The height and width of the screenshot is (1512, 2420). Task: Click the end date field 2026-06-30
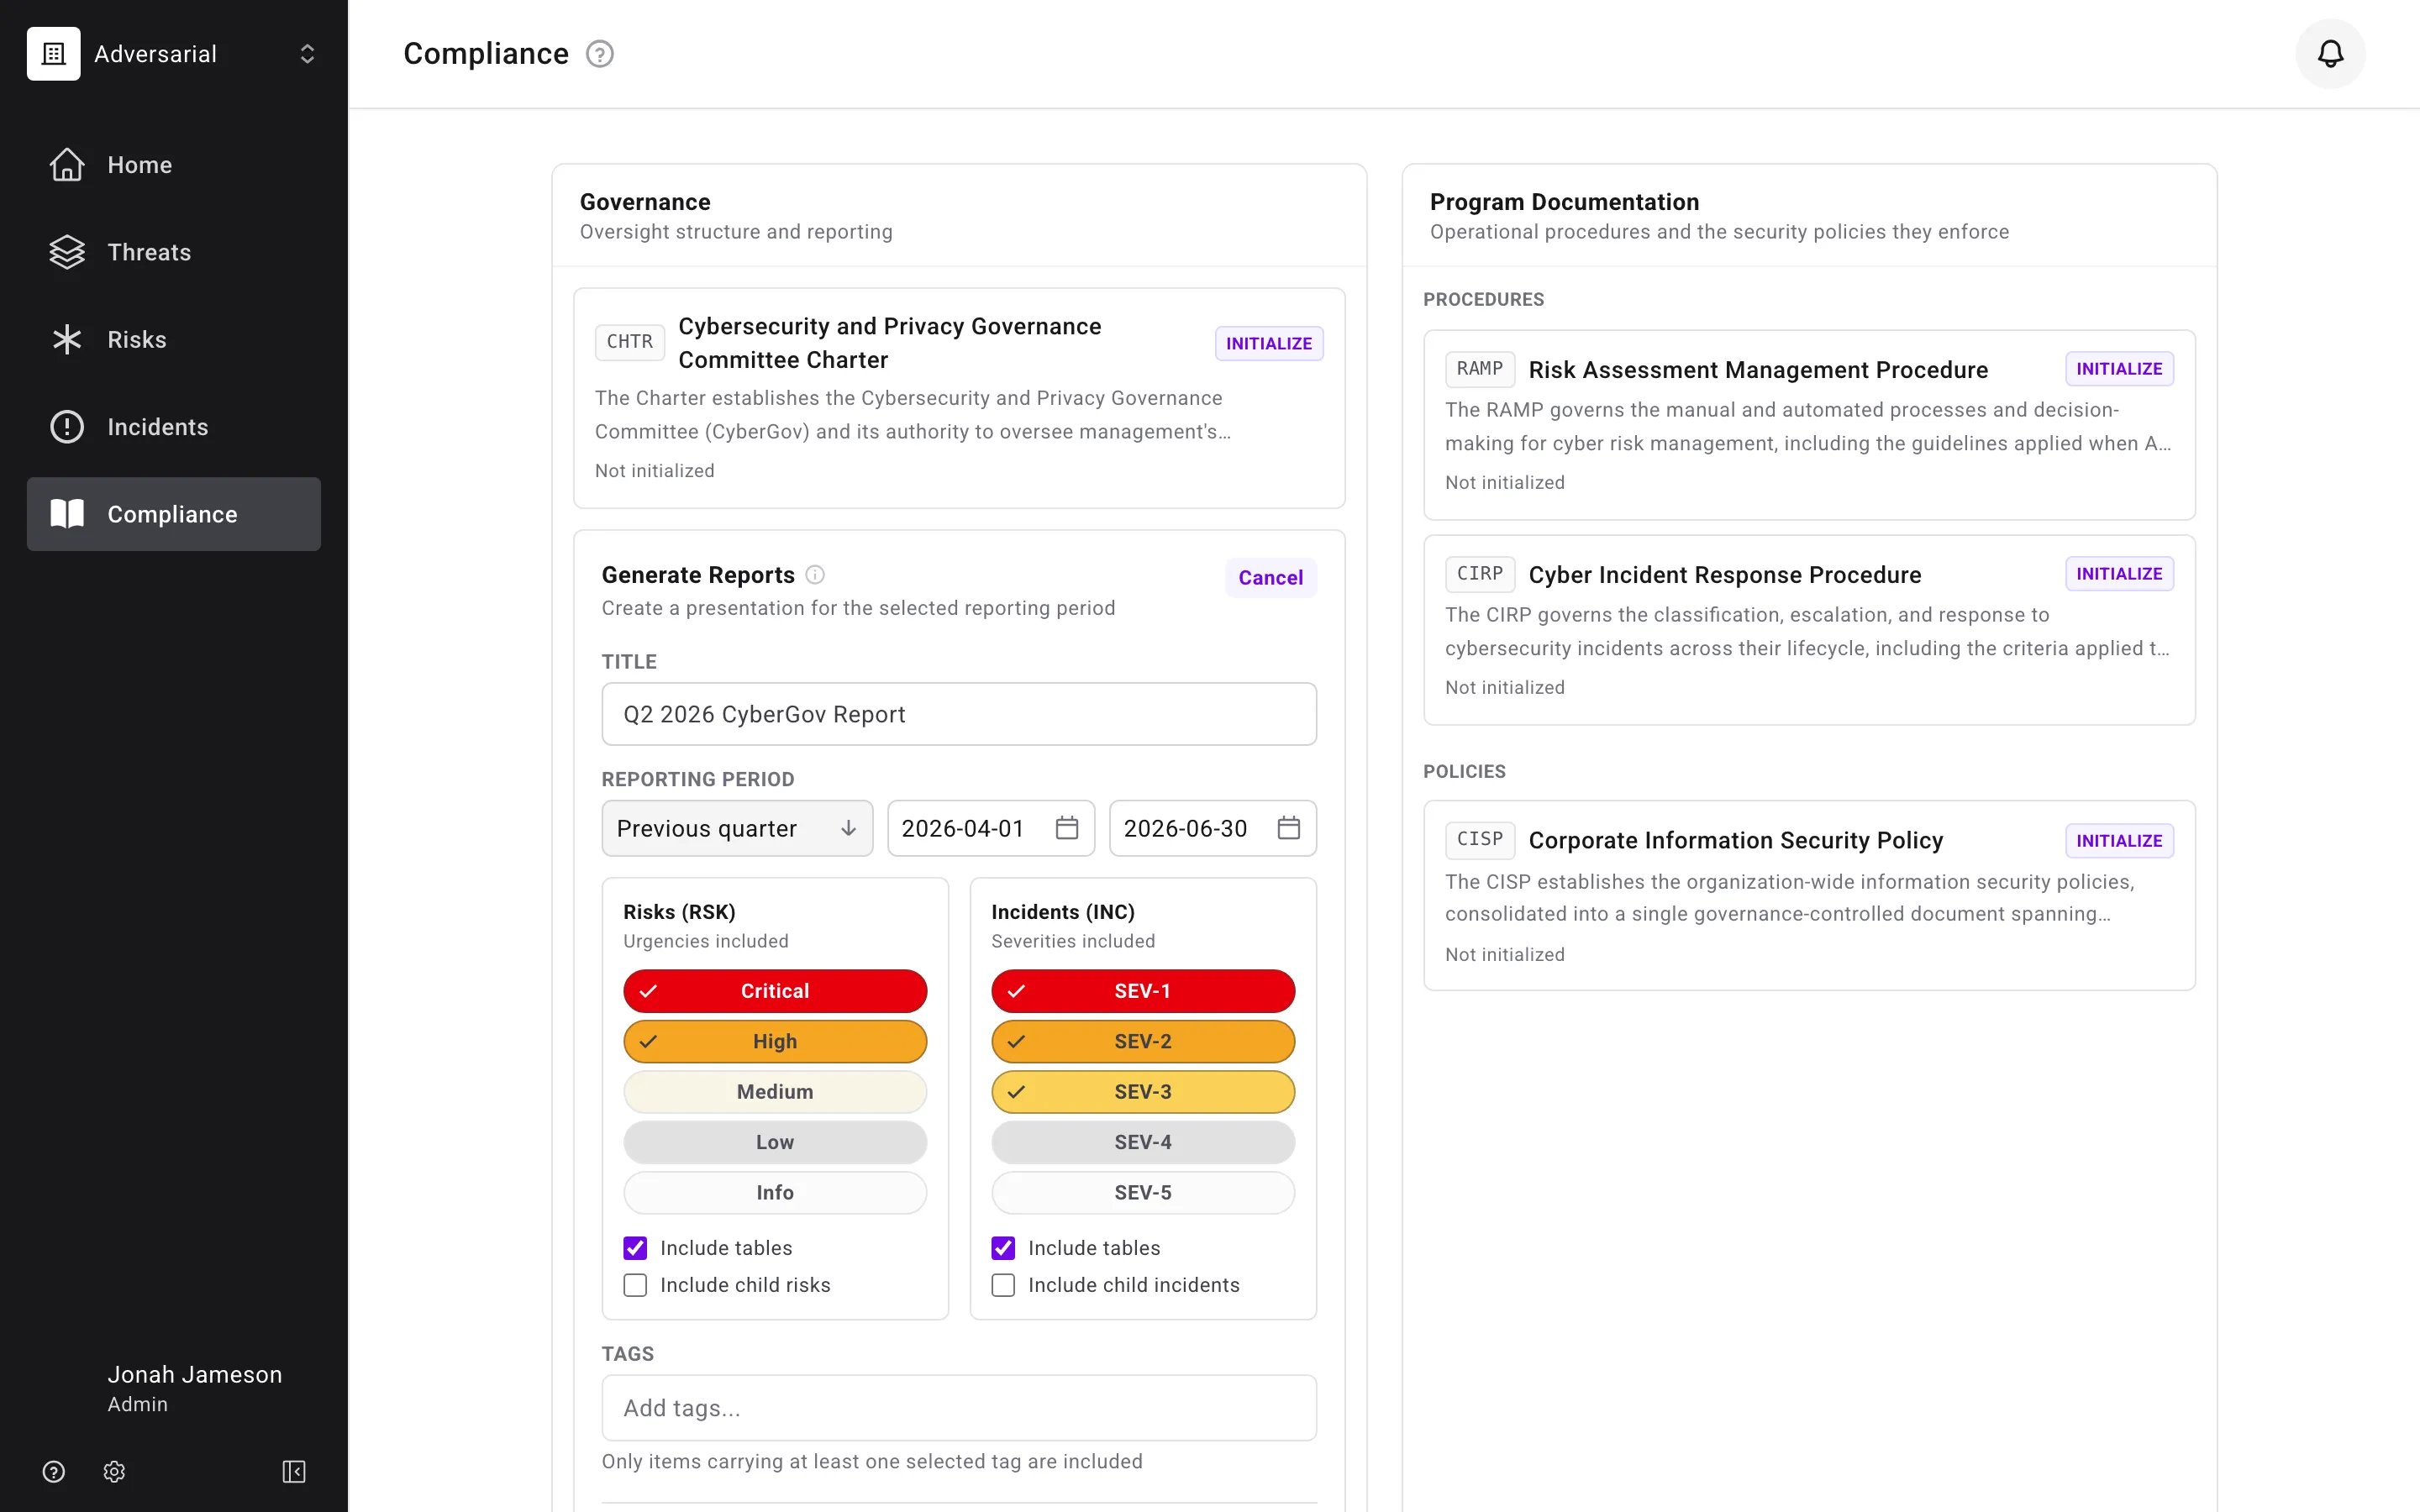pyautogui.click(x=1213, y=828)
